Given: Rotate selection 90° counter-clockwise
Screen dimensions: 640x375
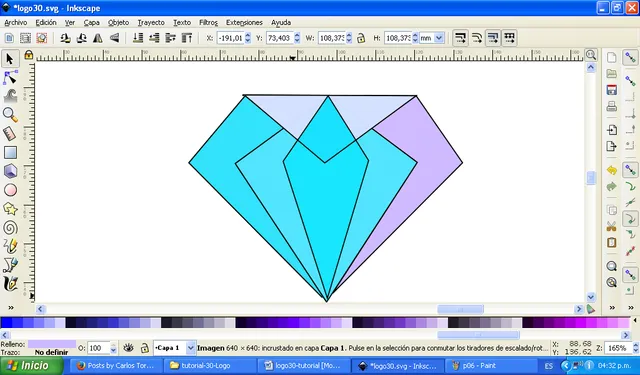Looking at the screenshot, I should [65, 38].
